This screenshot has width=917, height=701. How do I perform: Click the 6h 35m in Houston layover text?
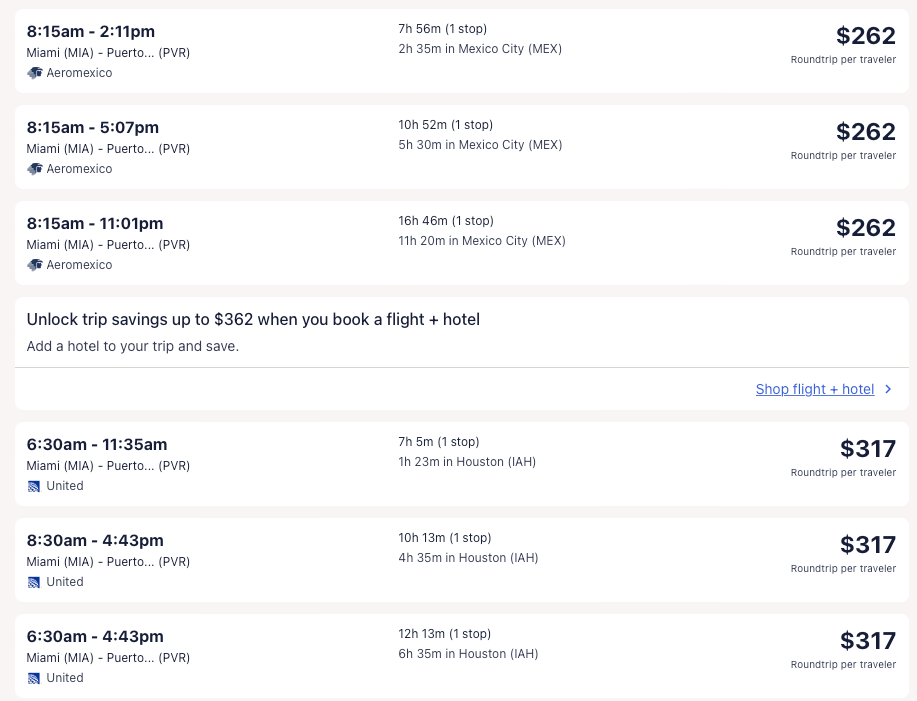point(468,654)
